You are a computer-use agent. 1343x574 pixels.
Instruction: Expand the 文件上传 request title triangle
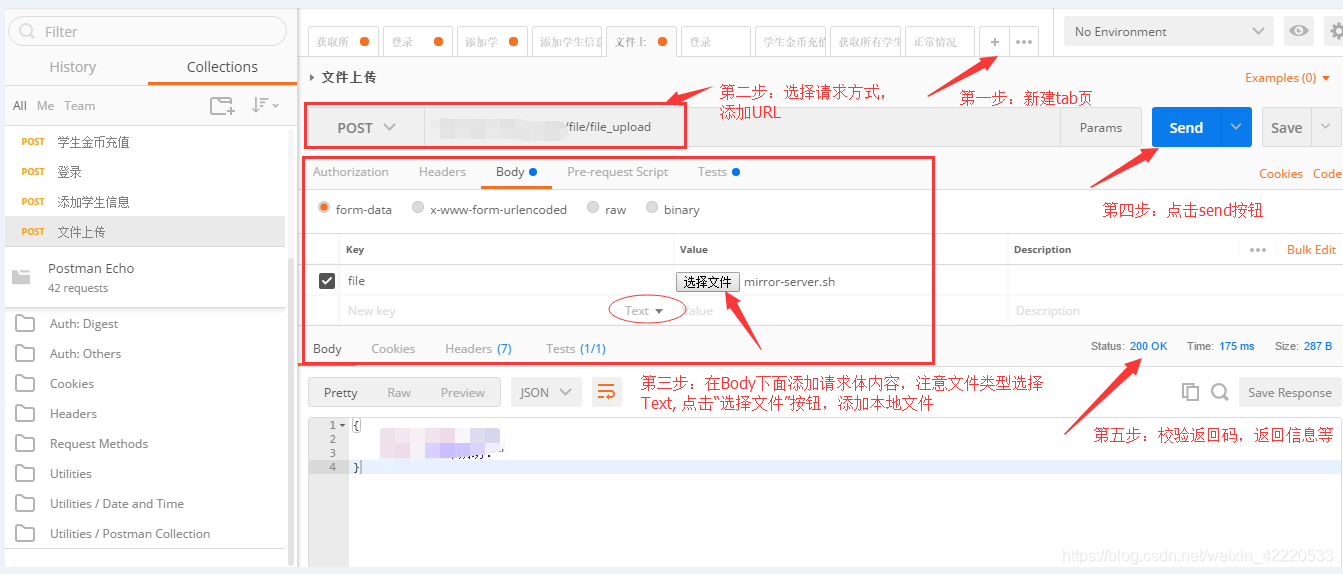point(312,77)
